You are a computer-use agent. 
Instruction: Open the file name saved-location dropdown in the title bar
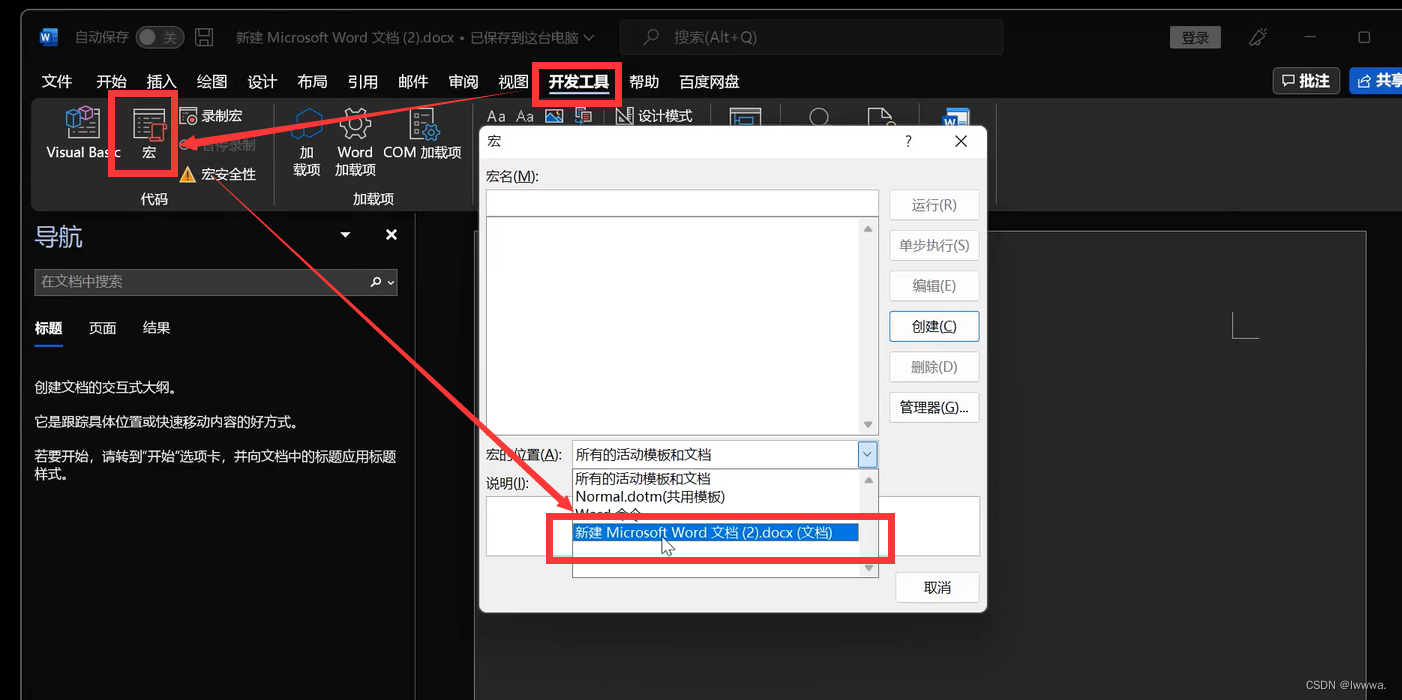point(589,38)
